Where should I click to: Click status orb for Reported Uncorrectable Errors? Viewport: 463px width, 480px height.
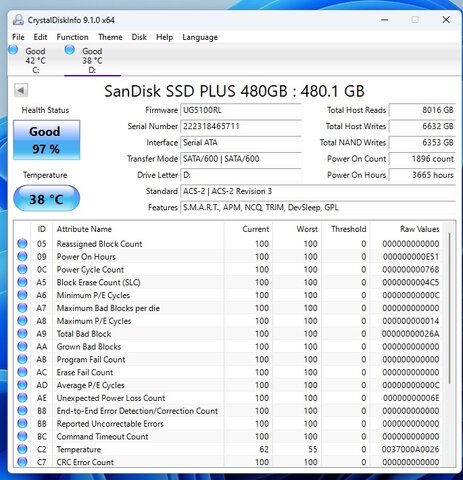click(22, 423)
